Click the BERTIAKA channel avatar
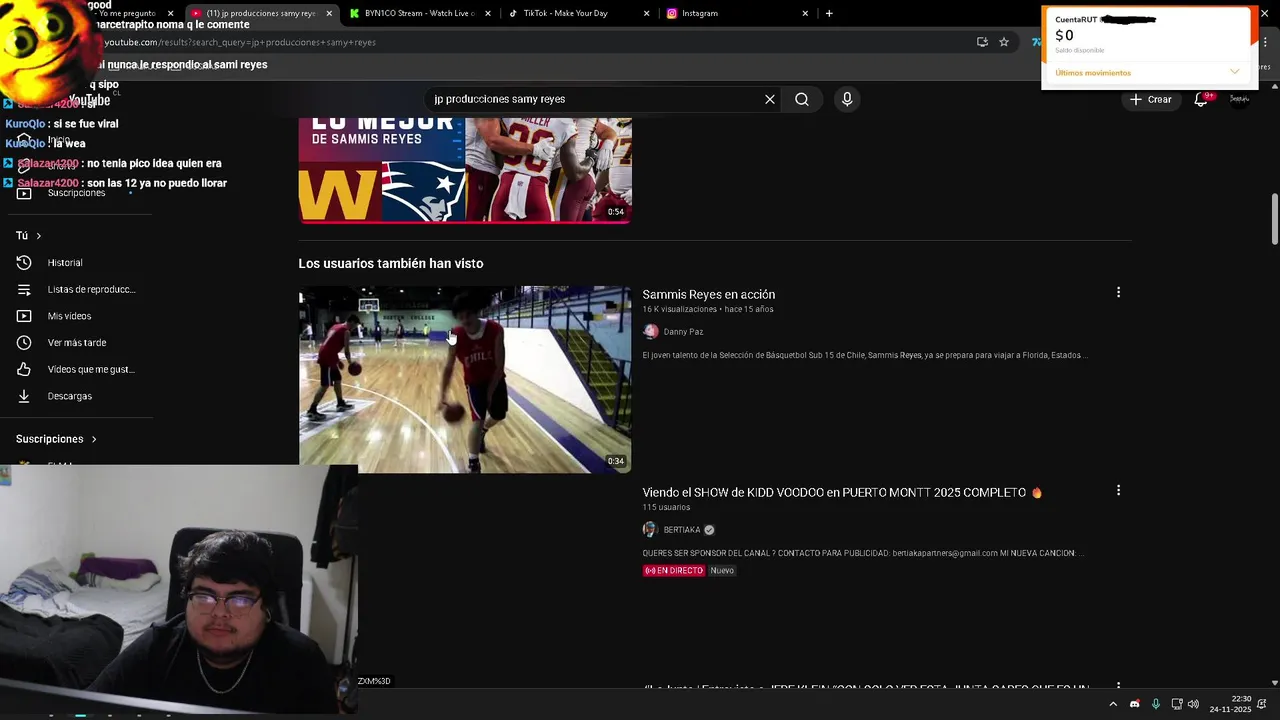The width and height of the screenshot is (1280, 720). tap(650, 529)
